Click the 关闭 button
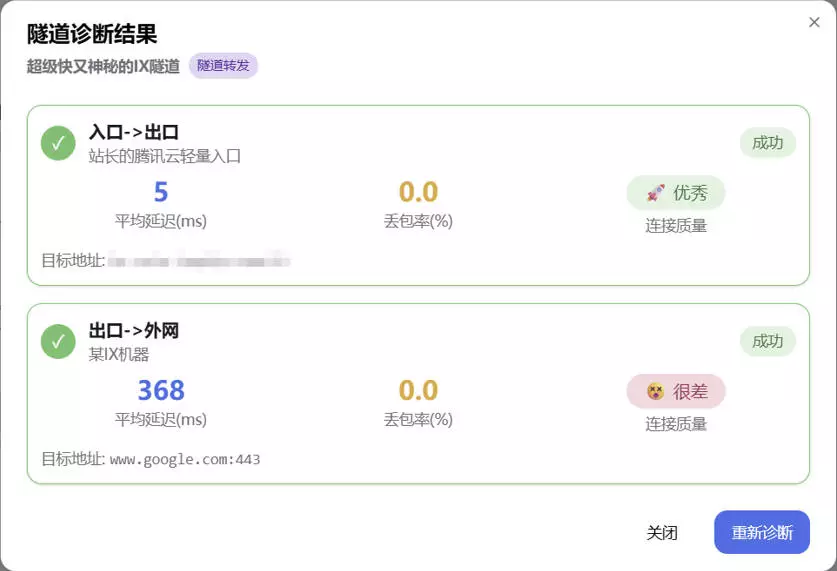This screenshot has width=837, height=571. 662,533
